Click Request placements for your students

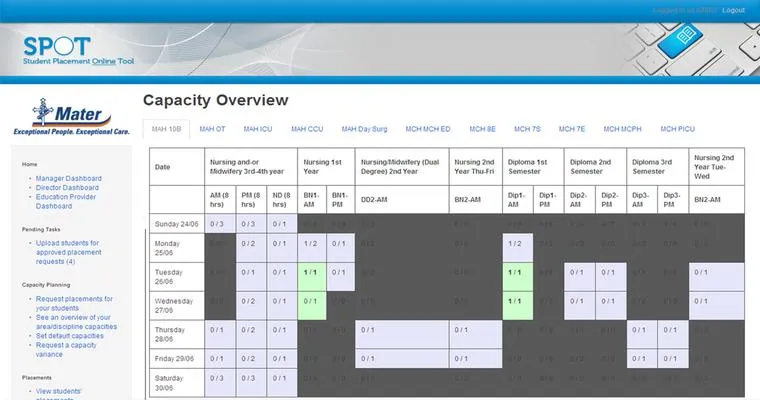74,304
